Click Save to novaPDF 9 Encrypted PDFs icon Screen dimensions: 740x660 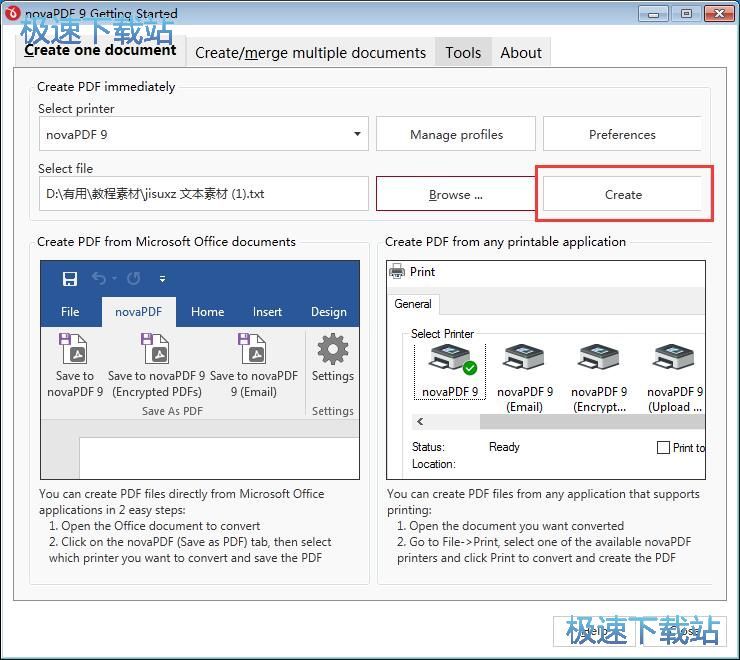156,350
